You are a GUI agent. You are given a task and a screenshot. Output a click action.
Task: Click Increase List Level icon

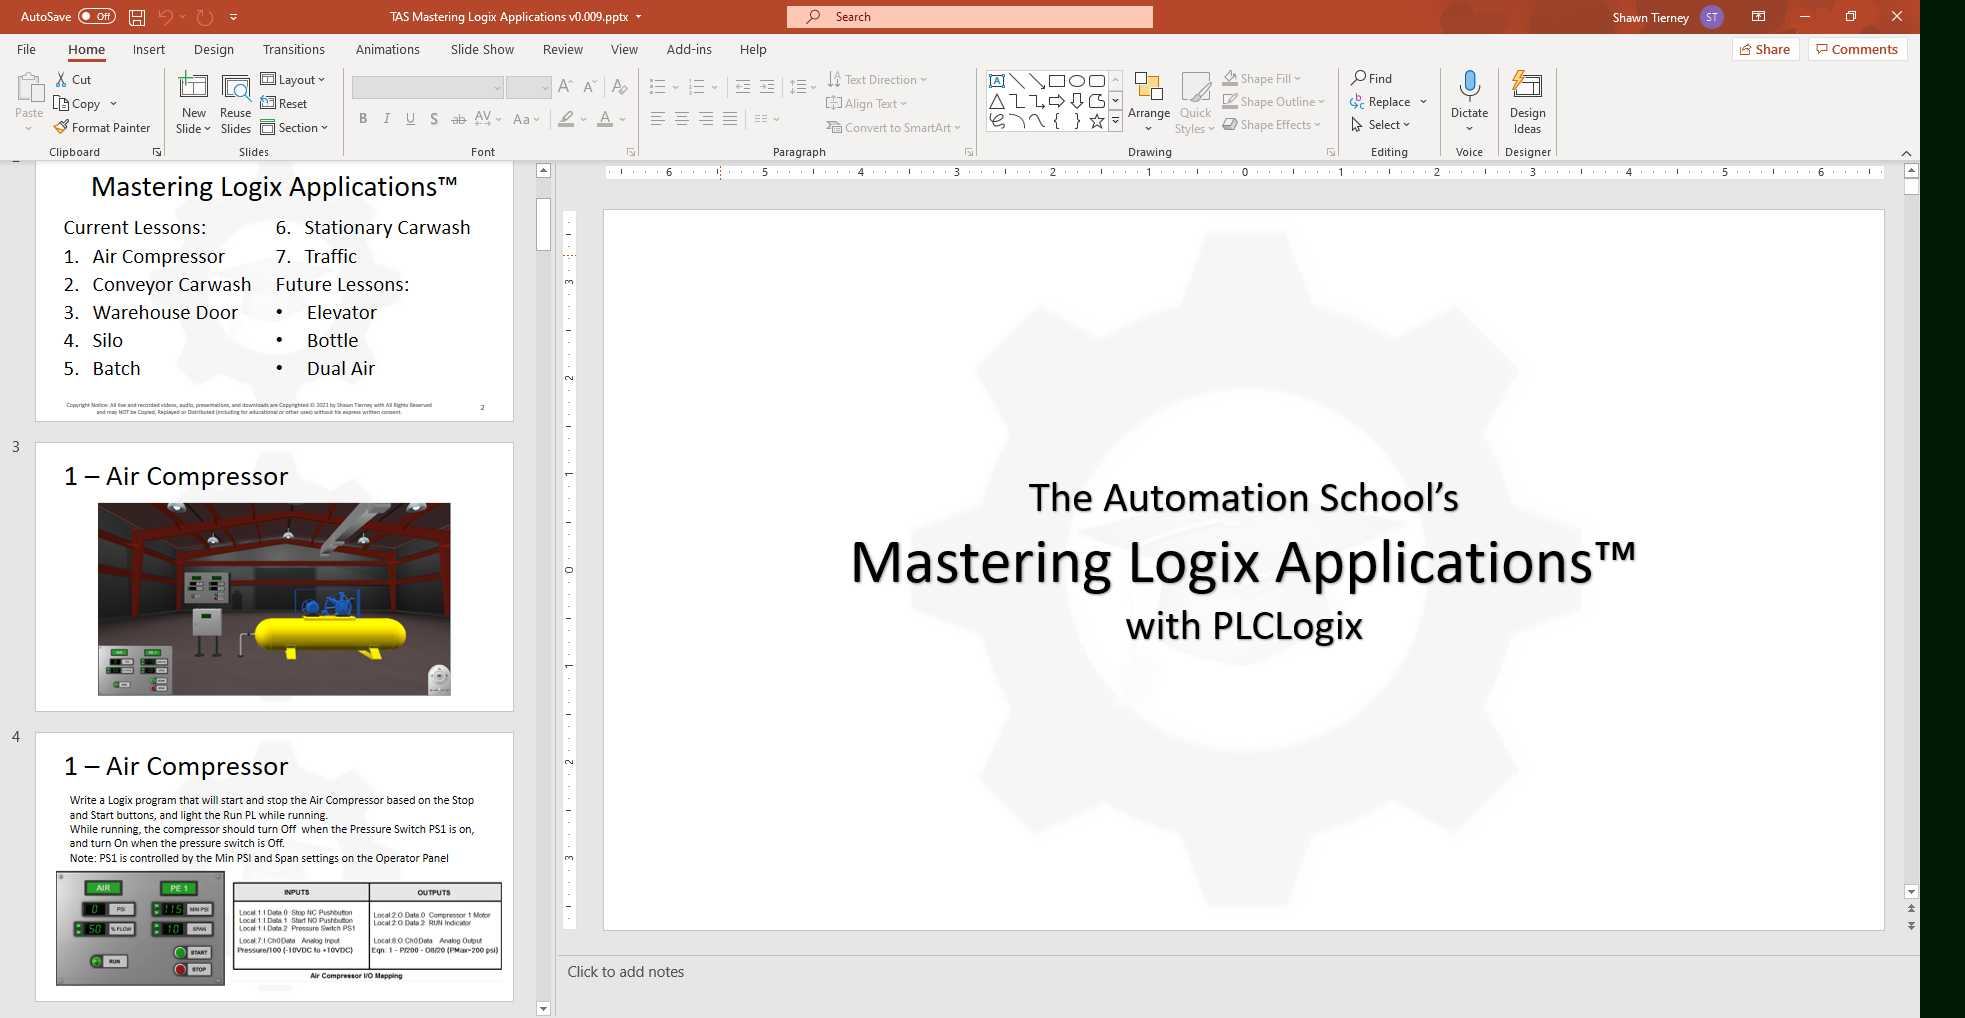click(x=767, y=87)
